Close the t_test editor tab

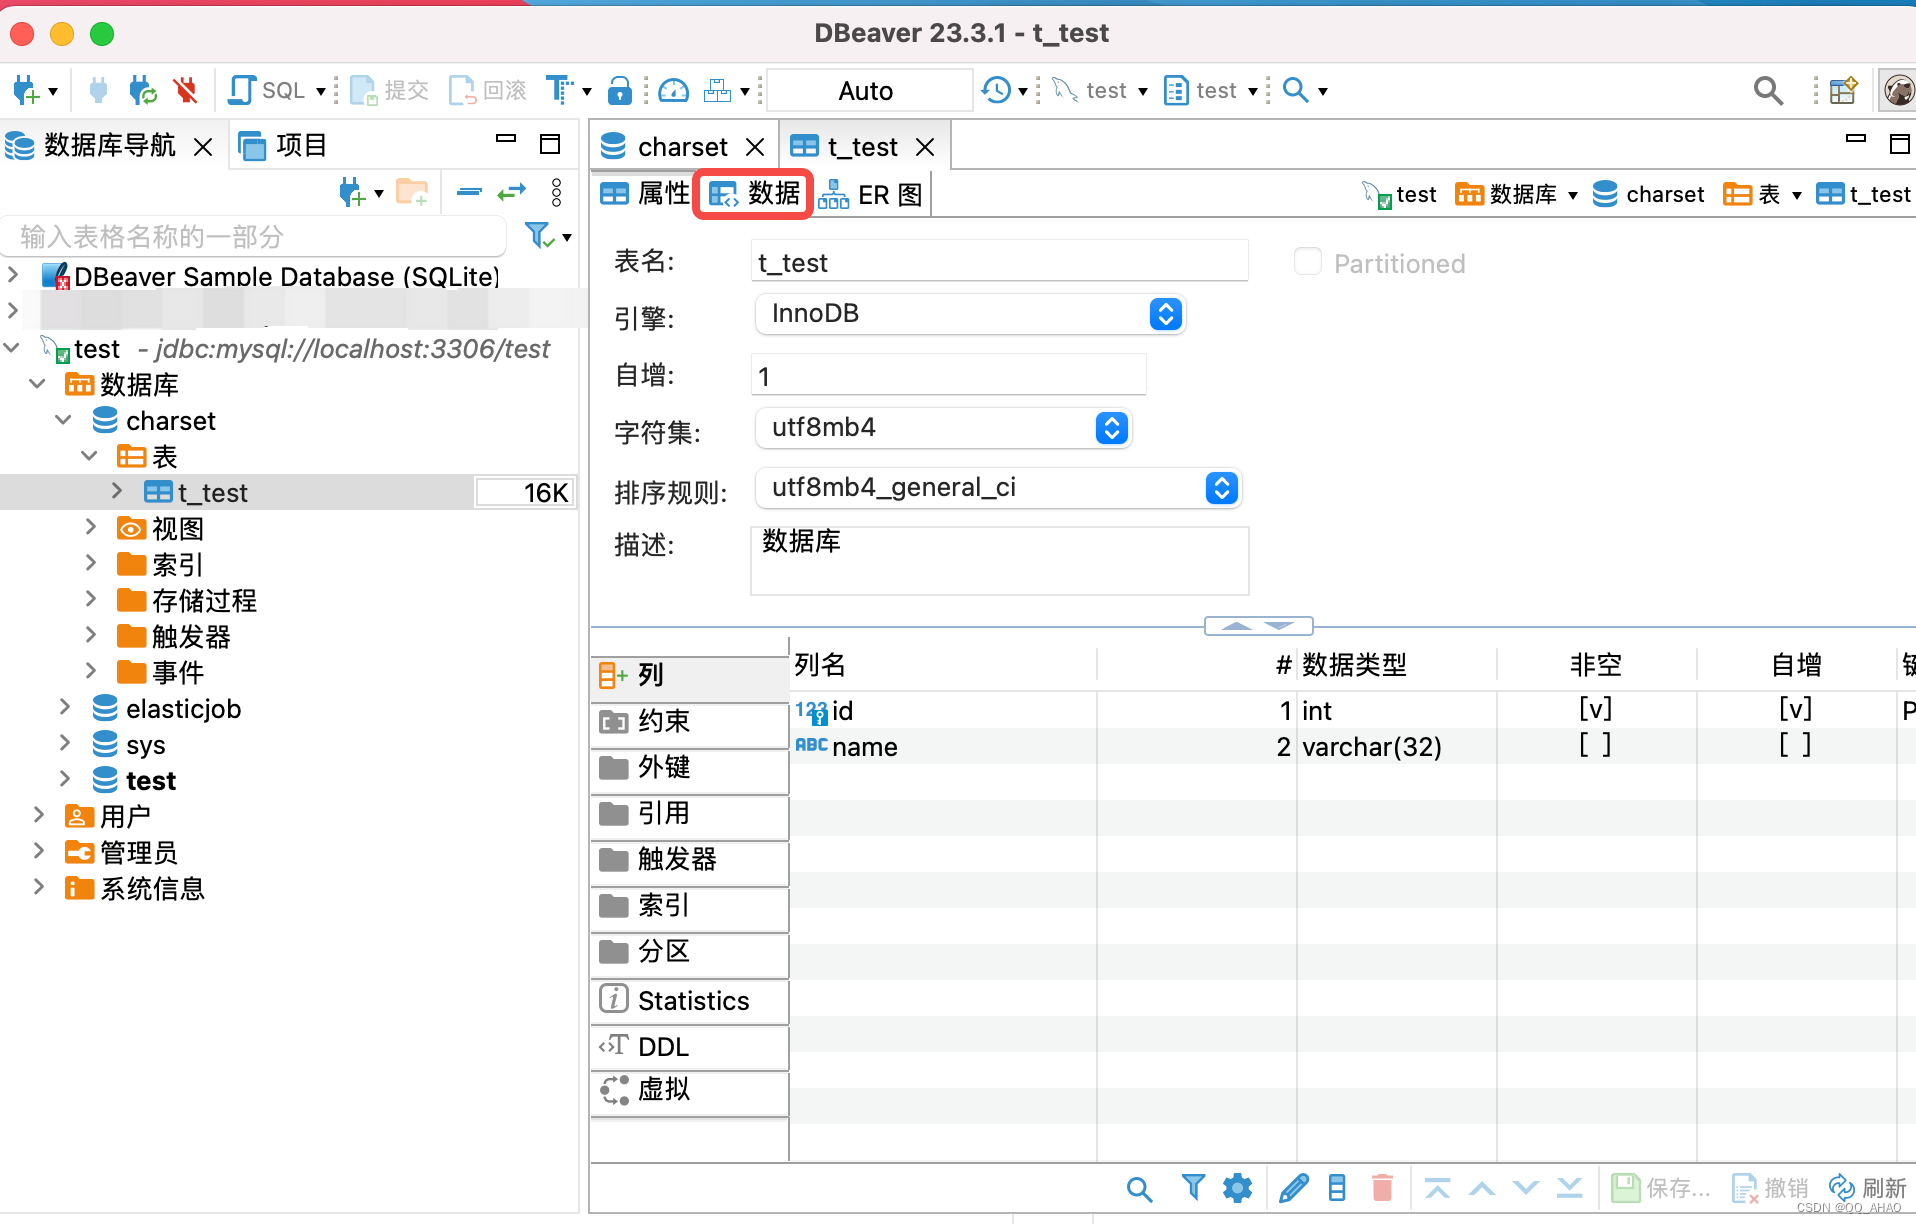pyautogui.click(x=925, y=147)
